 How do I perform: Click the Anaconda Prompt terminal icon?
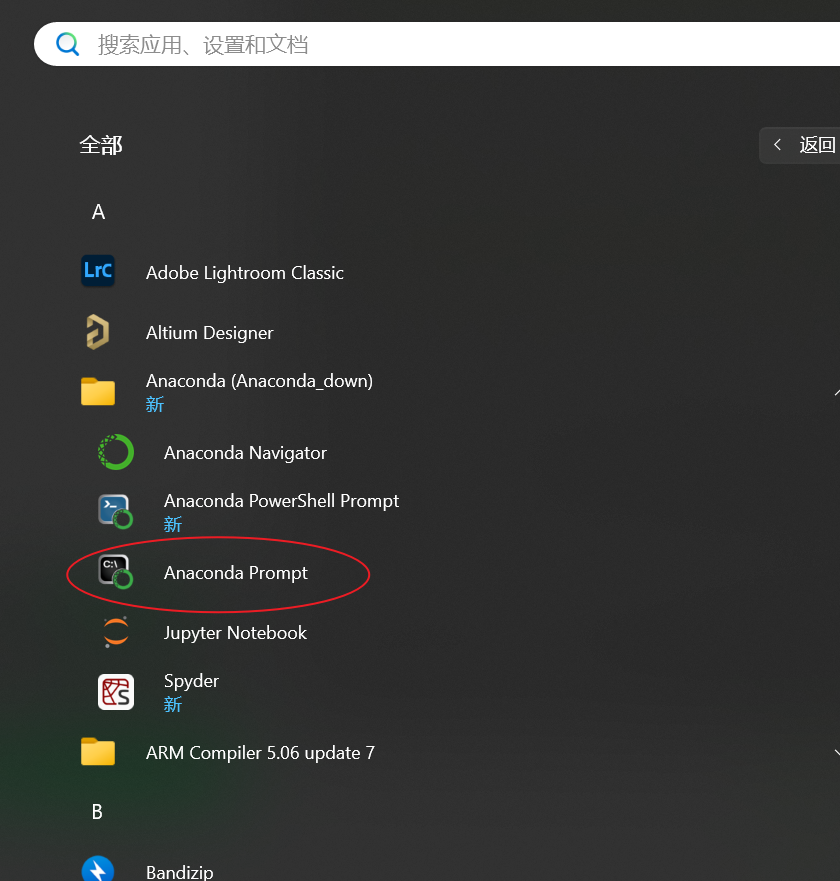(x=116, y=572)
